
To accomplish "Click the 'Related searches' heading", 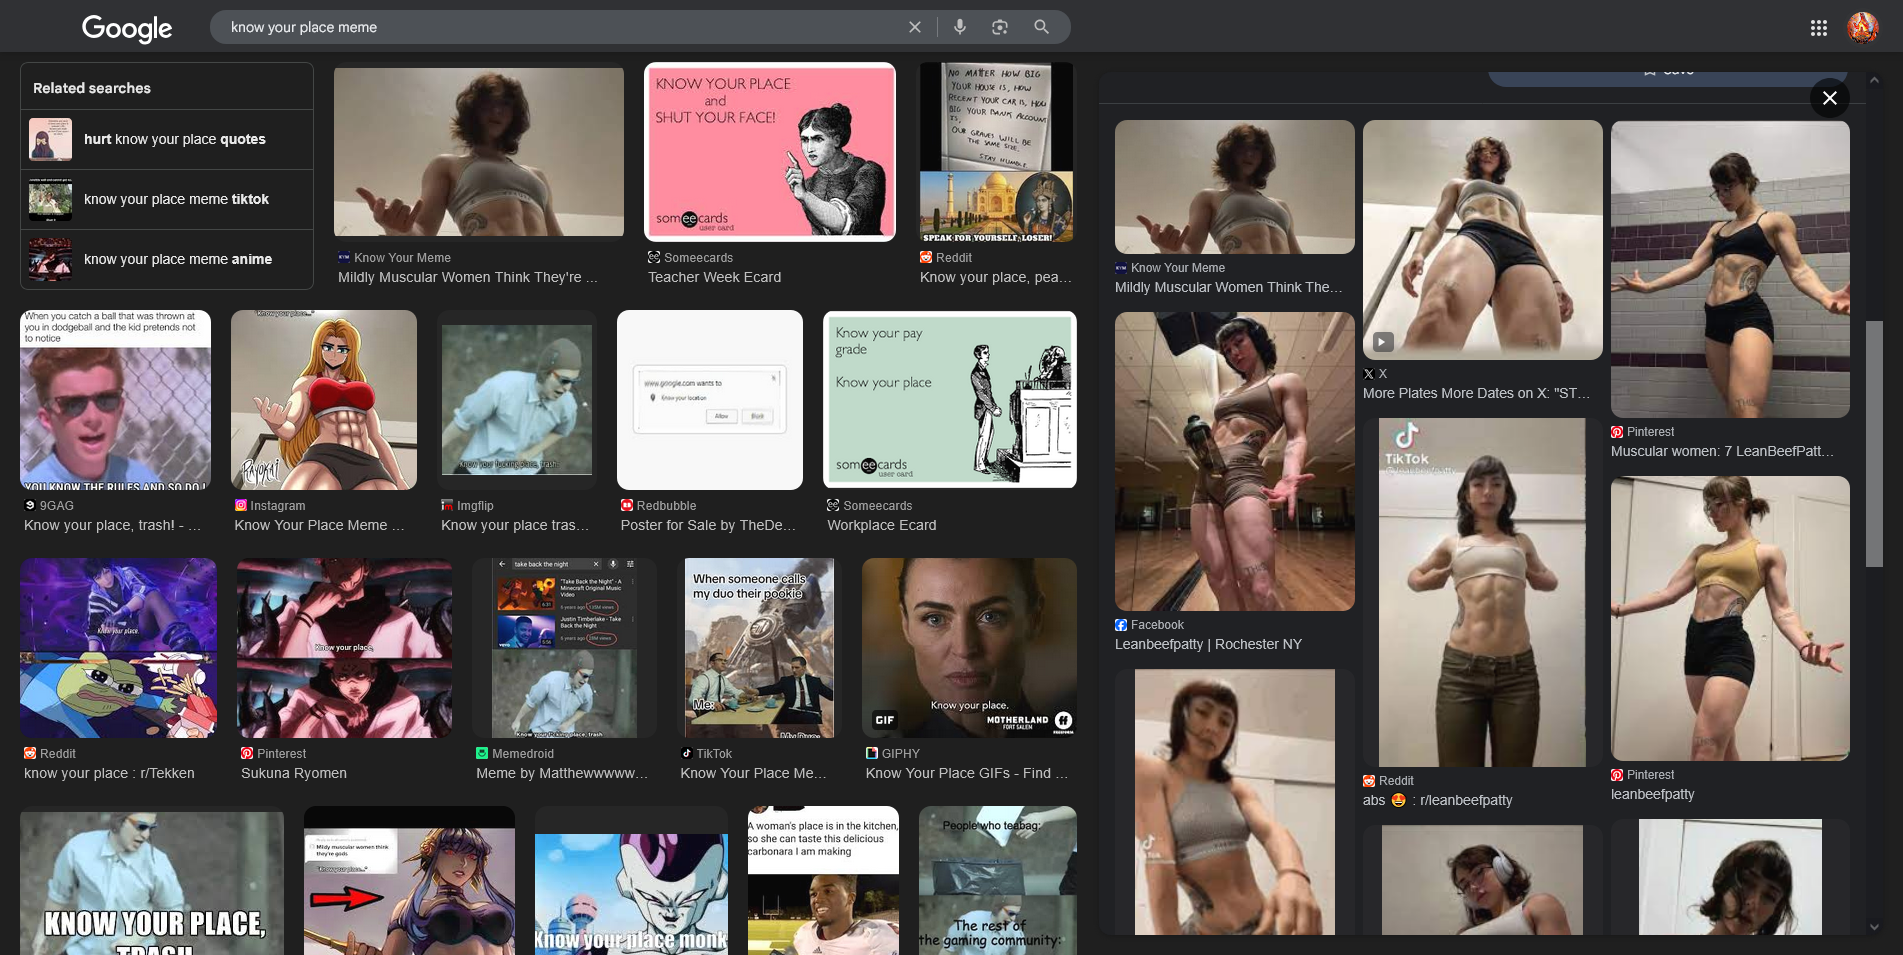I will click(x=92, y=88).
